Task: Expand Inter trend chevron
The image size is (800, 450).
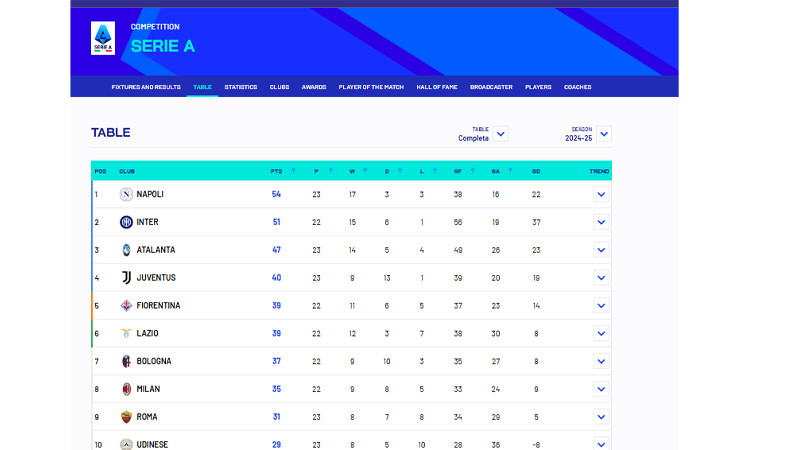Action: point(601,222)
